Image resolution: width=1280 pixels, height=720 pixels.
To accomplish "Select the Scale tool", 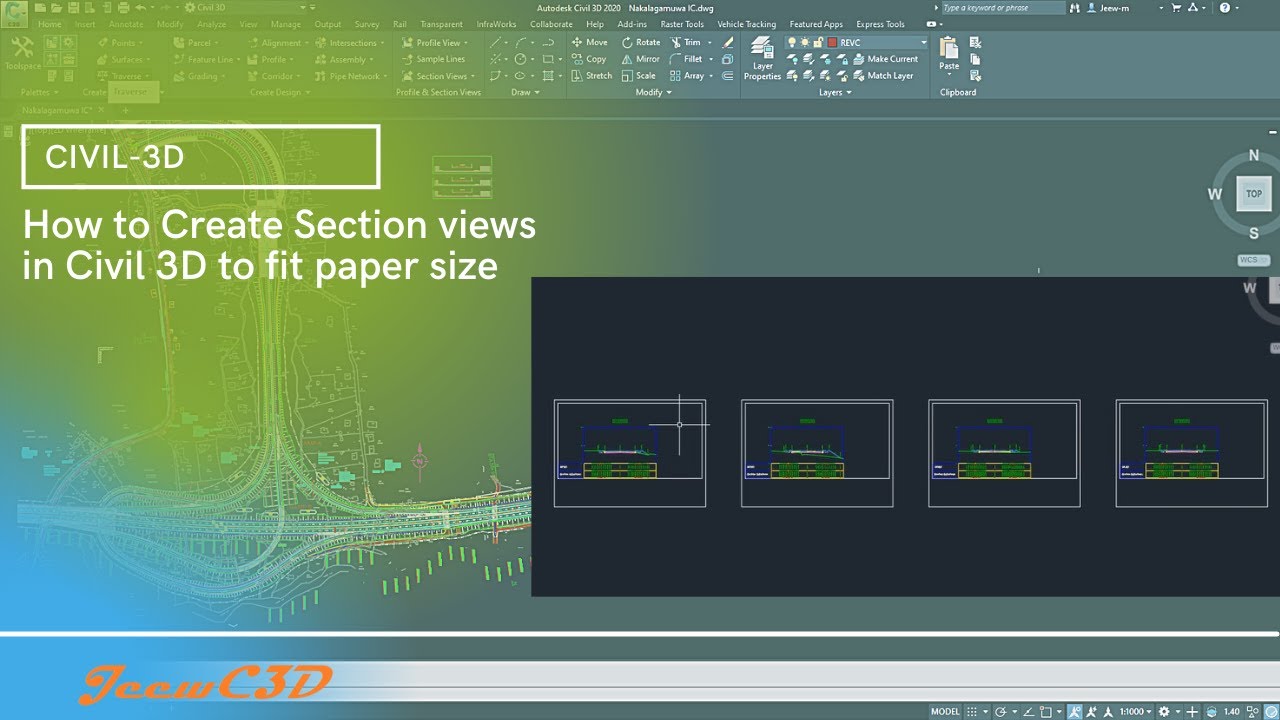I will click(639, 76).
